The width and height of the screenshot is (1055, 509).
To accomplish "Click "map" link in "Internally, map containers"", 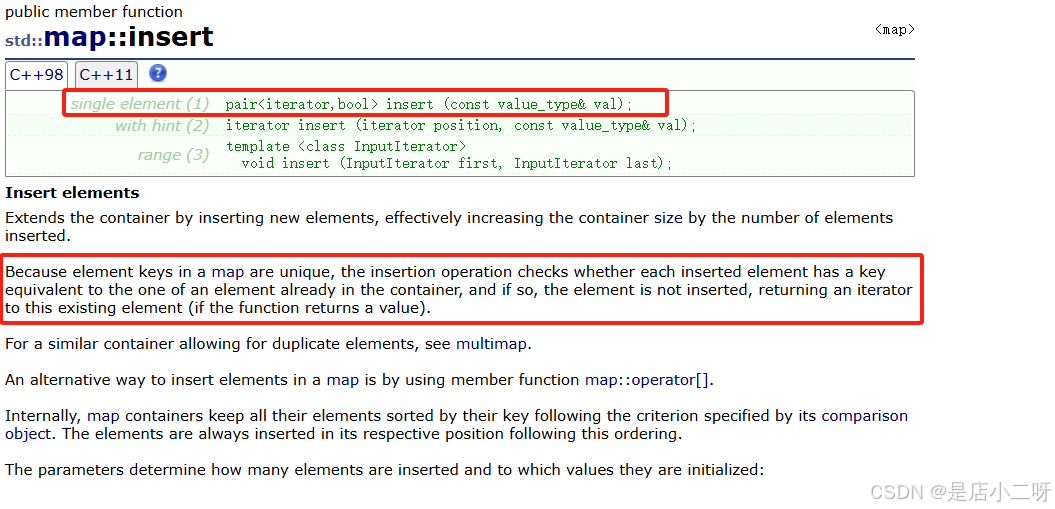I will pos(102,416).
